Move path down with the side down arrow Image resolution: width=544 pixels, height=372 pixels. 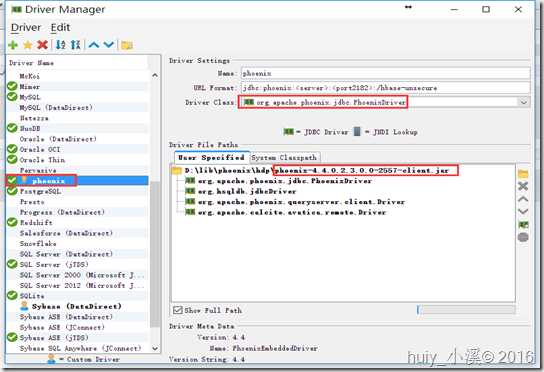(523, 211)
